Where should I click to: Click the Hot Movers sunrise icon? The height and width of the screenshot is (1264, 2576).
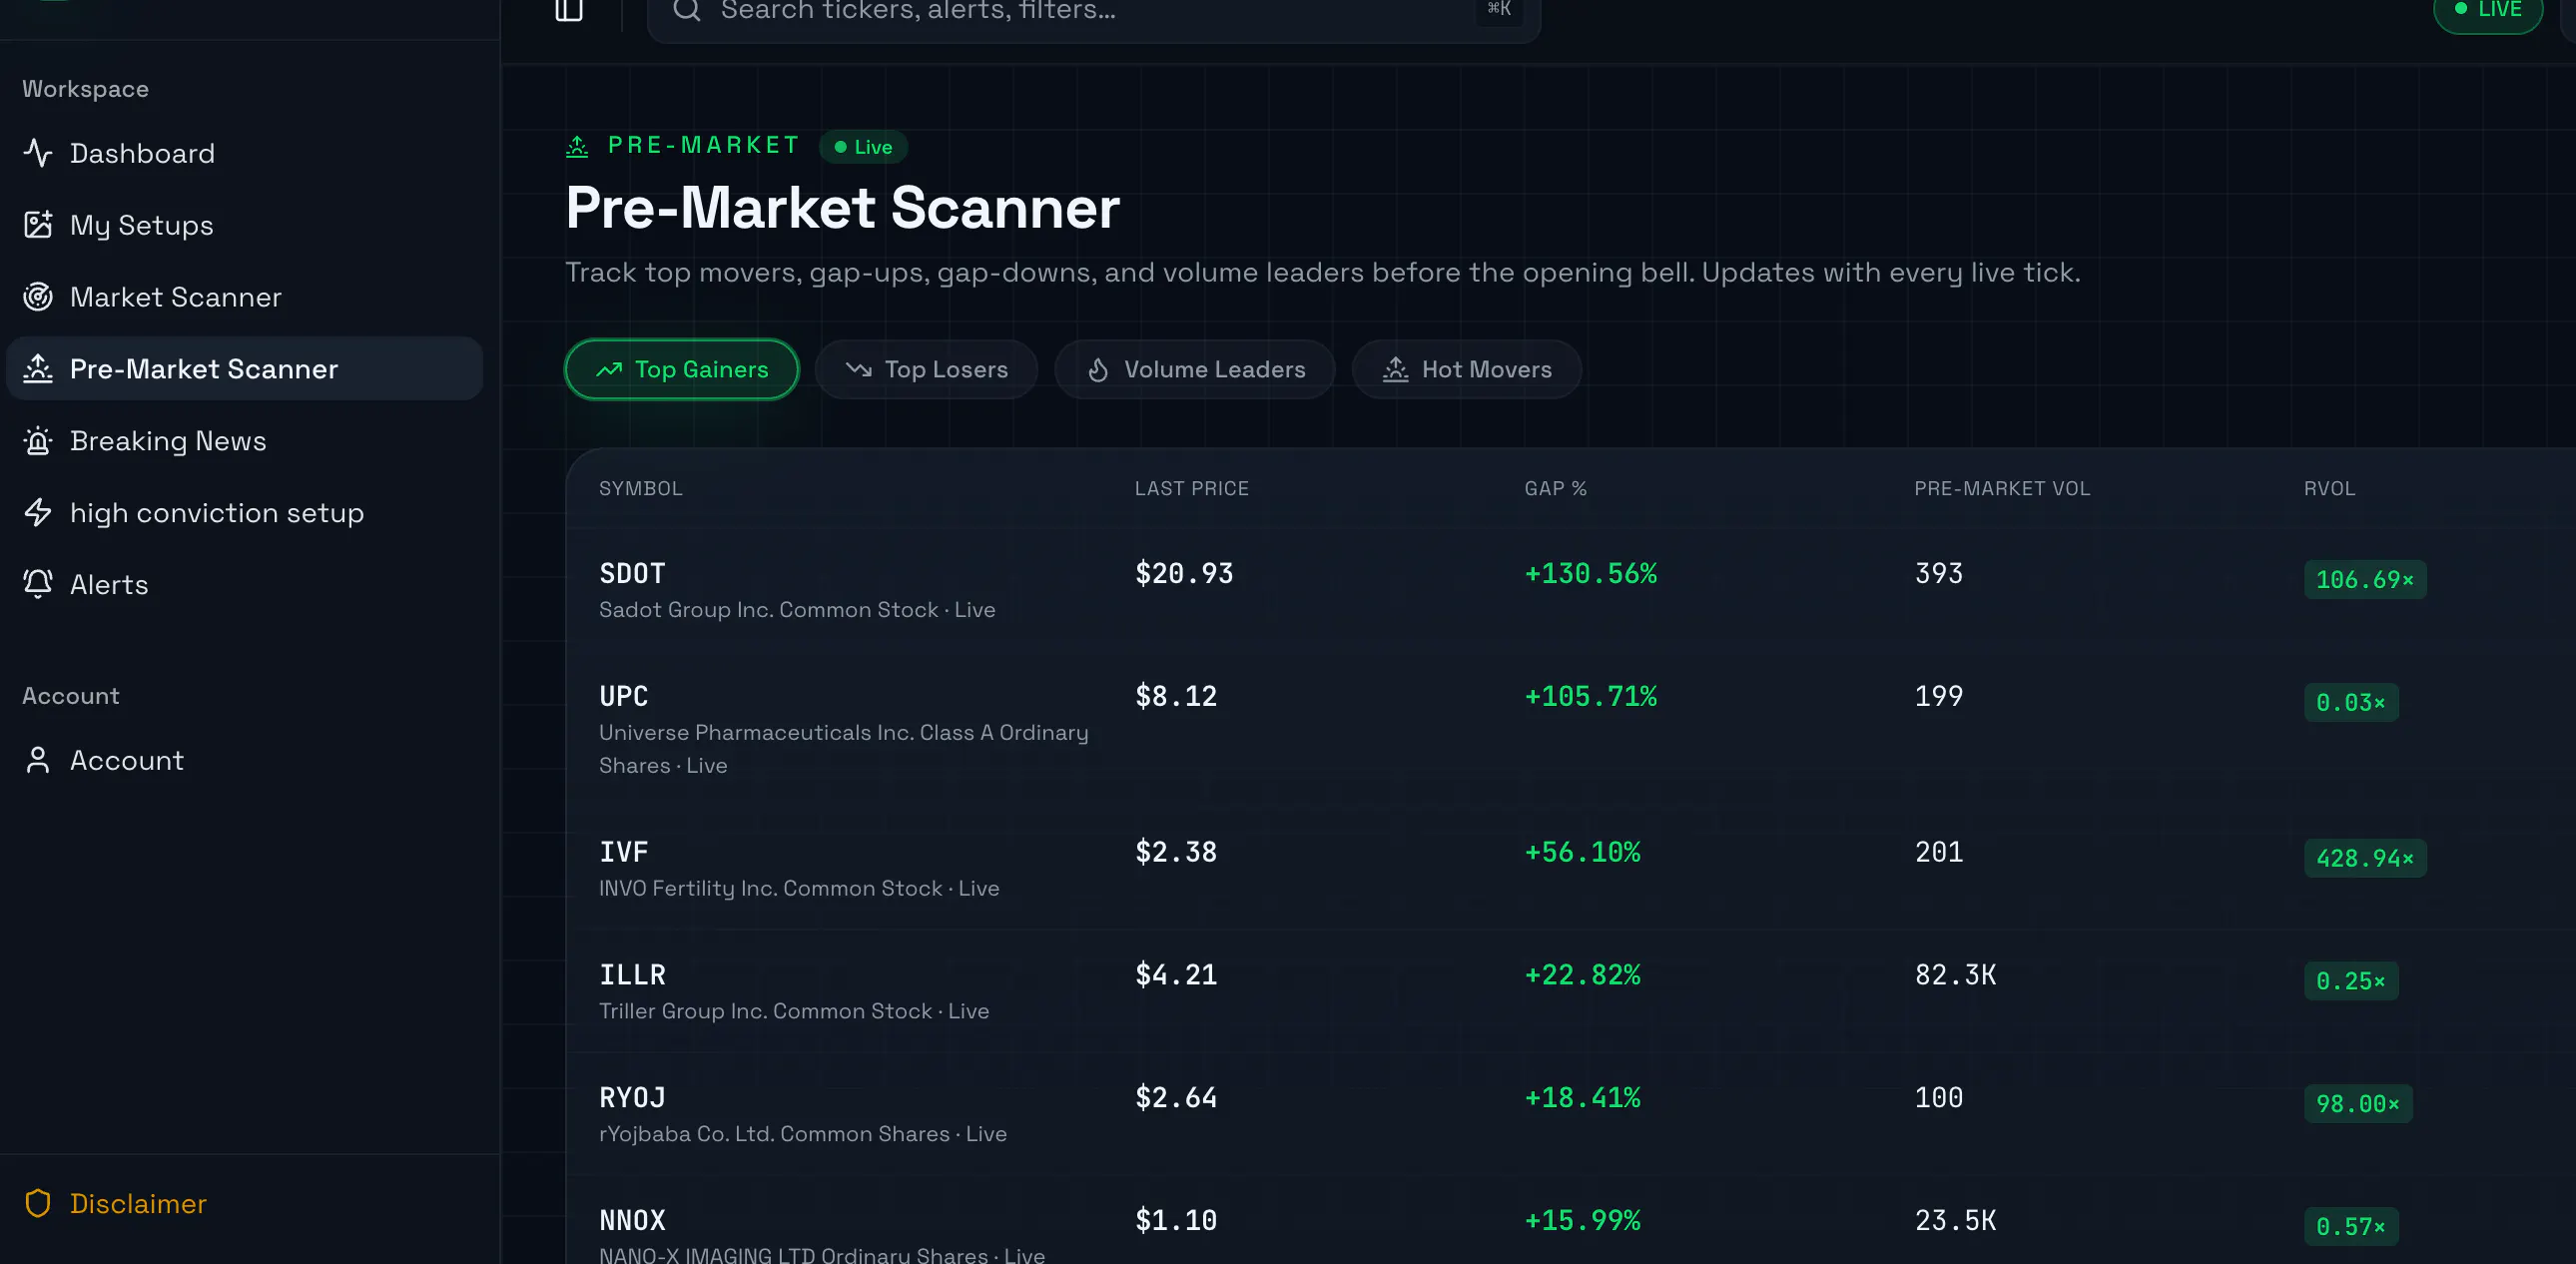(1395, 370)
